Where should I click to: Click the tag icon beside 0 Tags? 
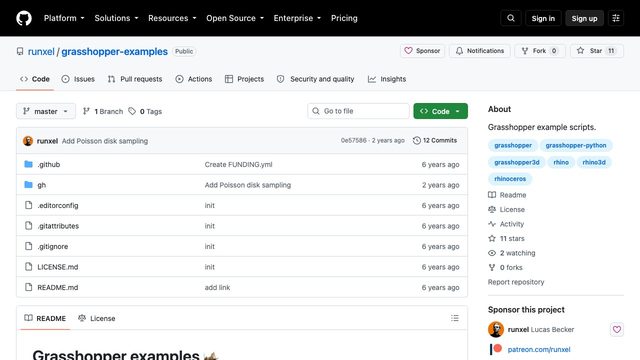132,111
